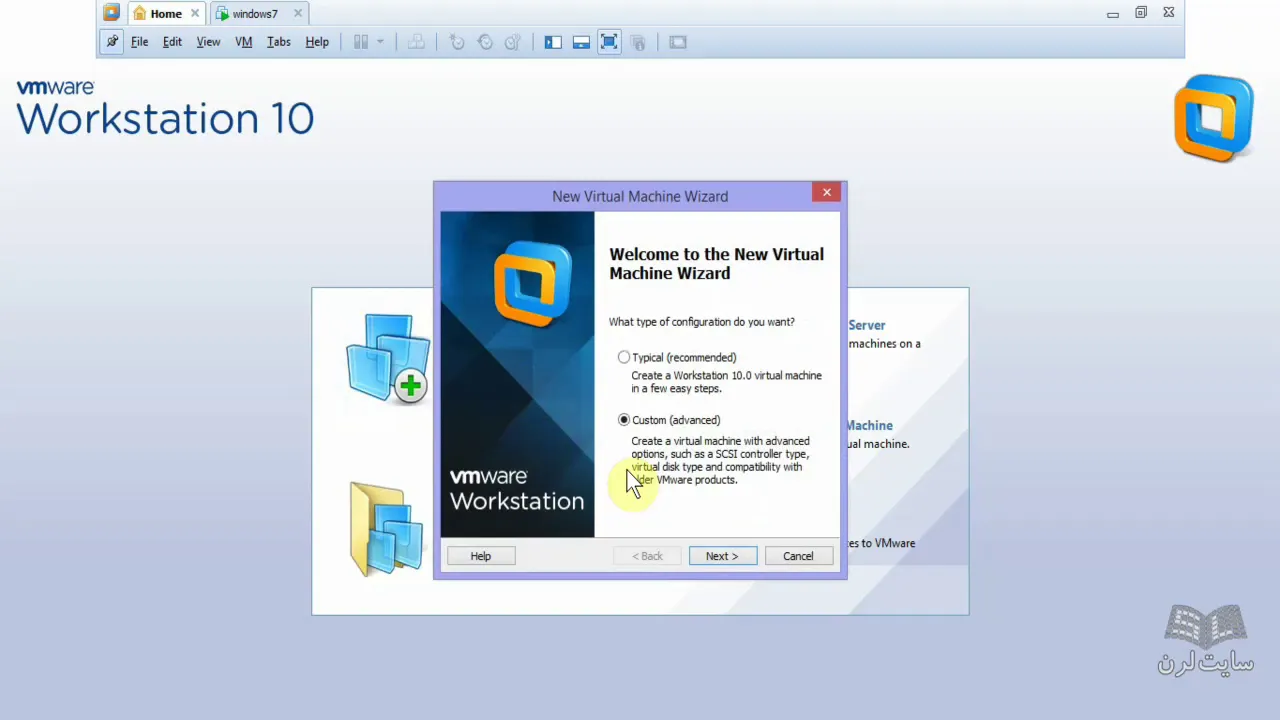Click the Open a Virtual Machine folder icon

click(x=386, y=529)
